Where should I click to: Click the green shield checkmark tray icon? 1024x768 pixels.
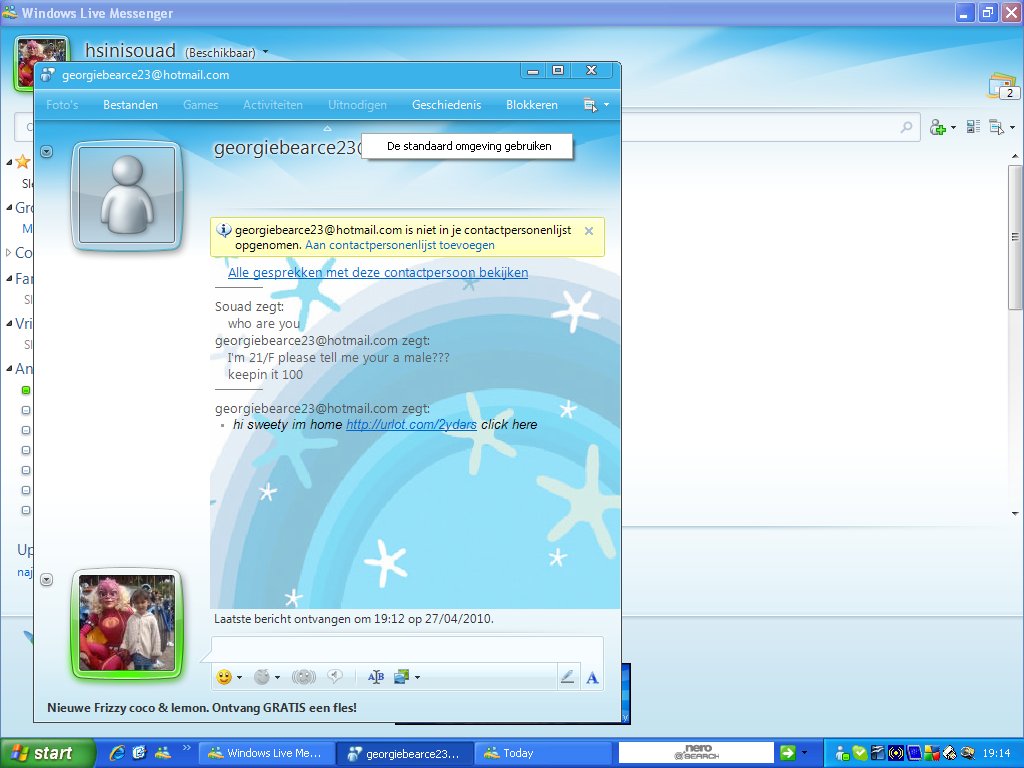(860, 754)
